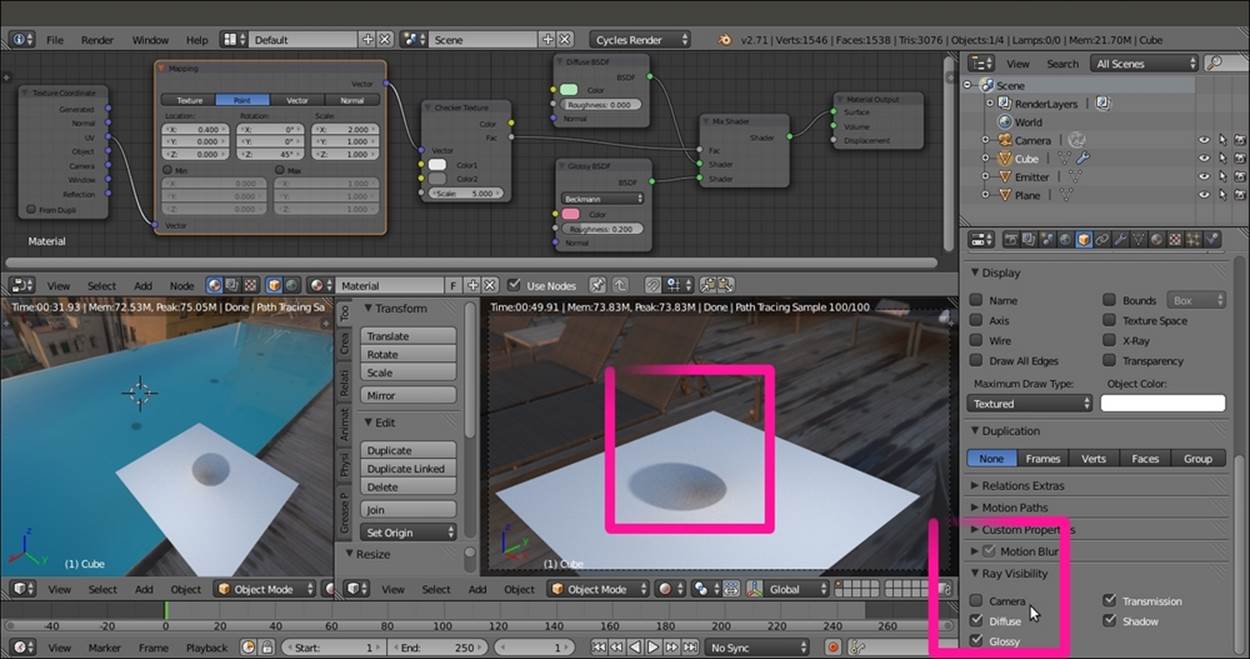Image resolution: width=1250 pixels, height=659 pixels.
Task: Open the World properties tab icon
Action: [1065, 240]
